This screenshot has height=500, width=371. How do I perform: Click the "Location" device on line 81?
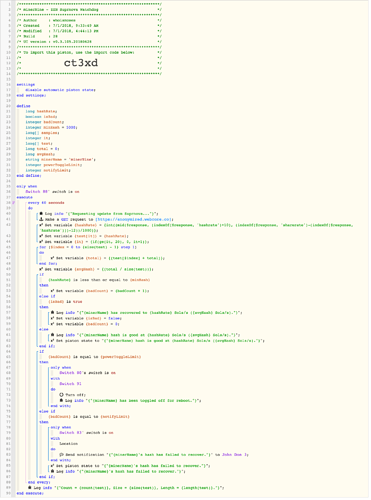69,444
